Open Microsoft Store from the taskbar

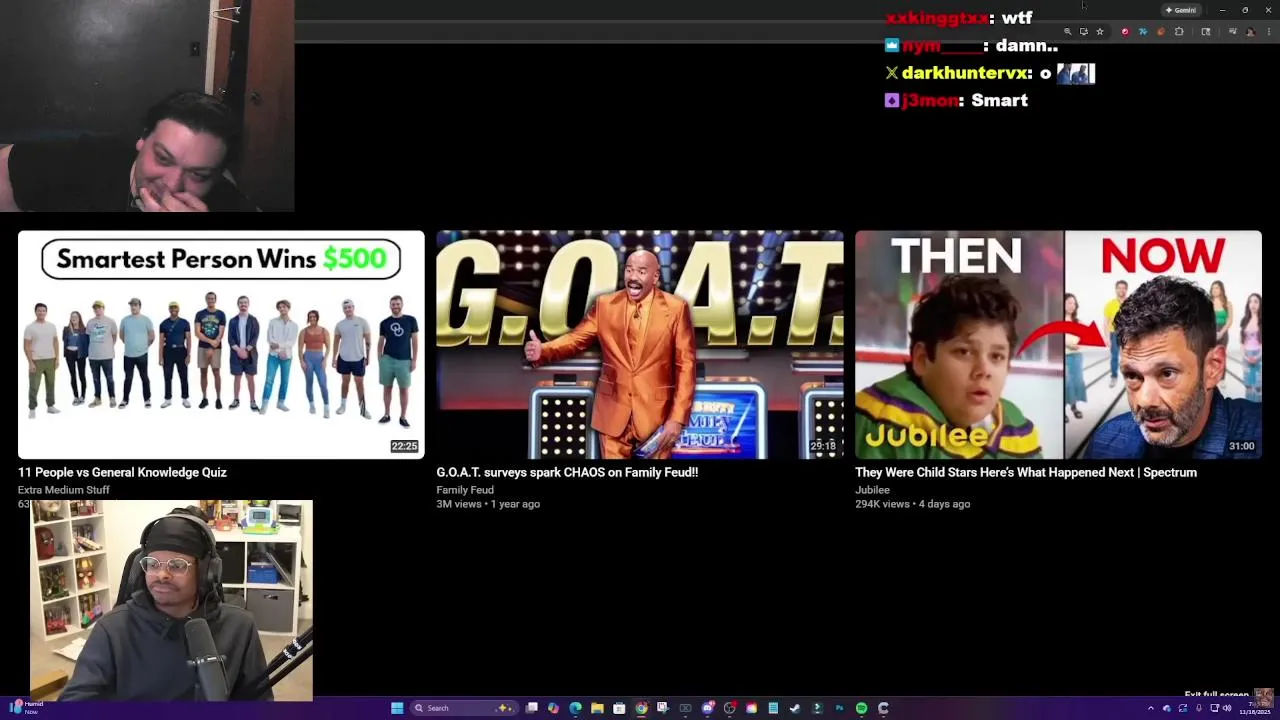[x=619, y=708]
